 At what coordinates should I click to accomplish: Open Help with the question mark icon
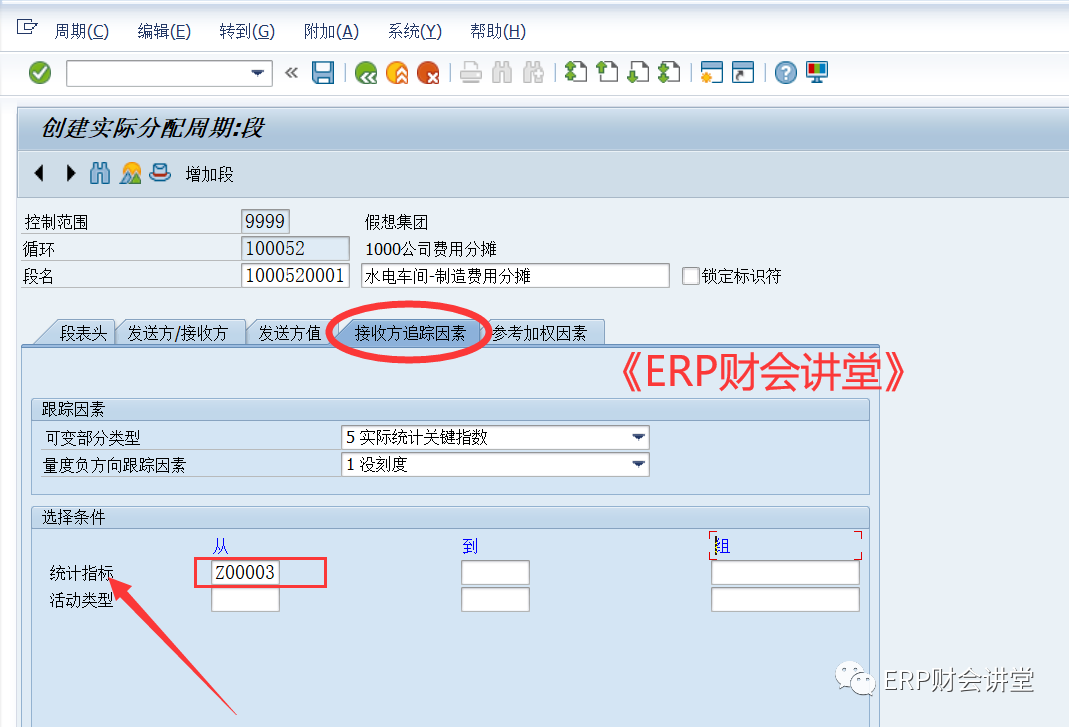click(786, 73)
